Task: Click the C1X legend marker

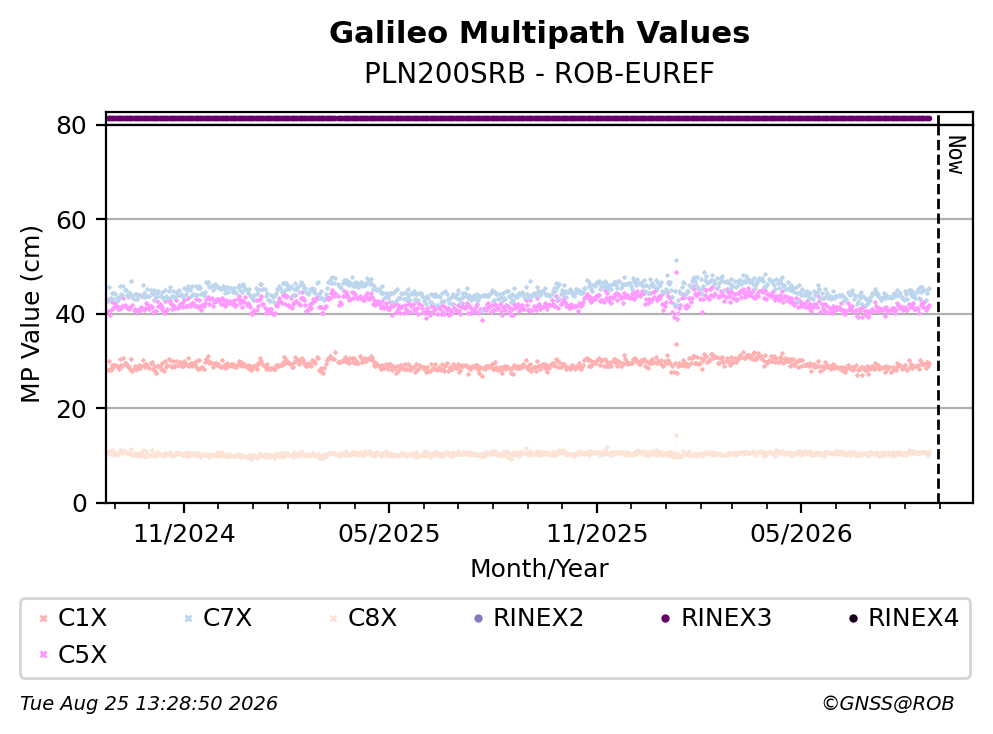Action: [43, 619]
